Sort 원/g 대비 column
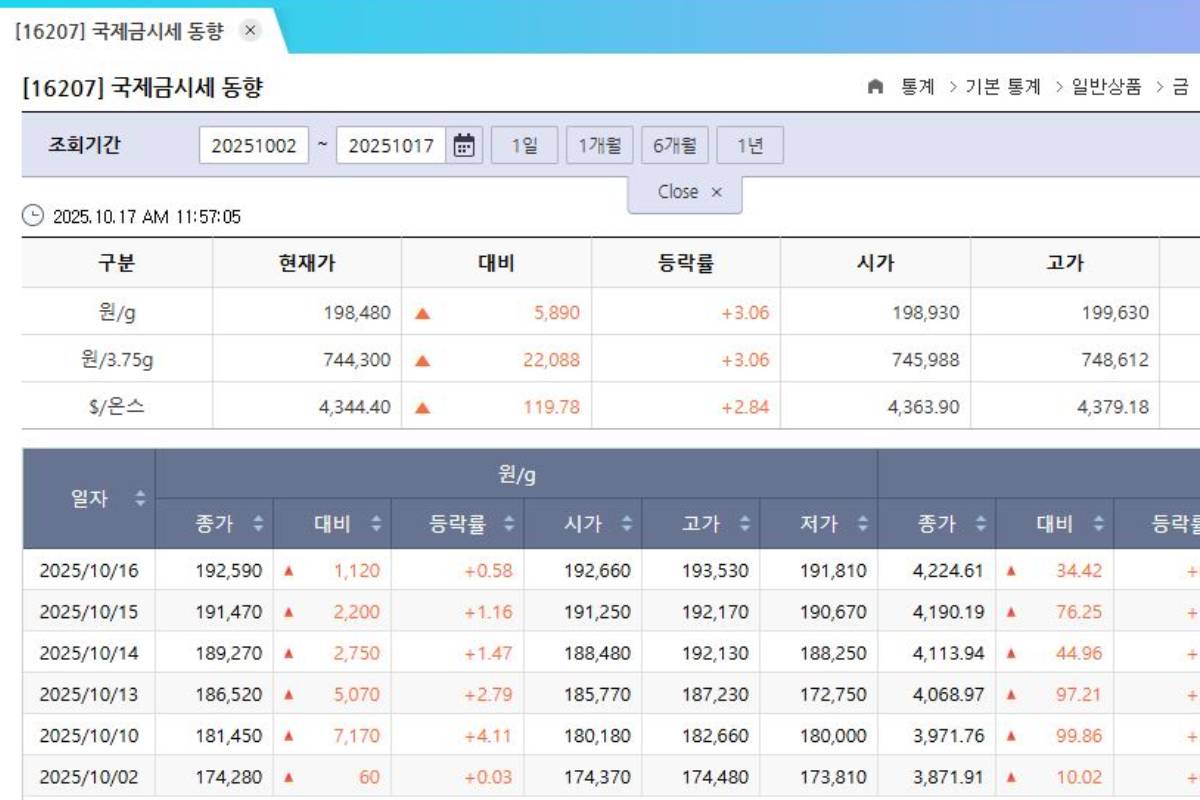This screenshot has height=800, width=1200. [x=376, y=523]
